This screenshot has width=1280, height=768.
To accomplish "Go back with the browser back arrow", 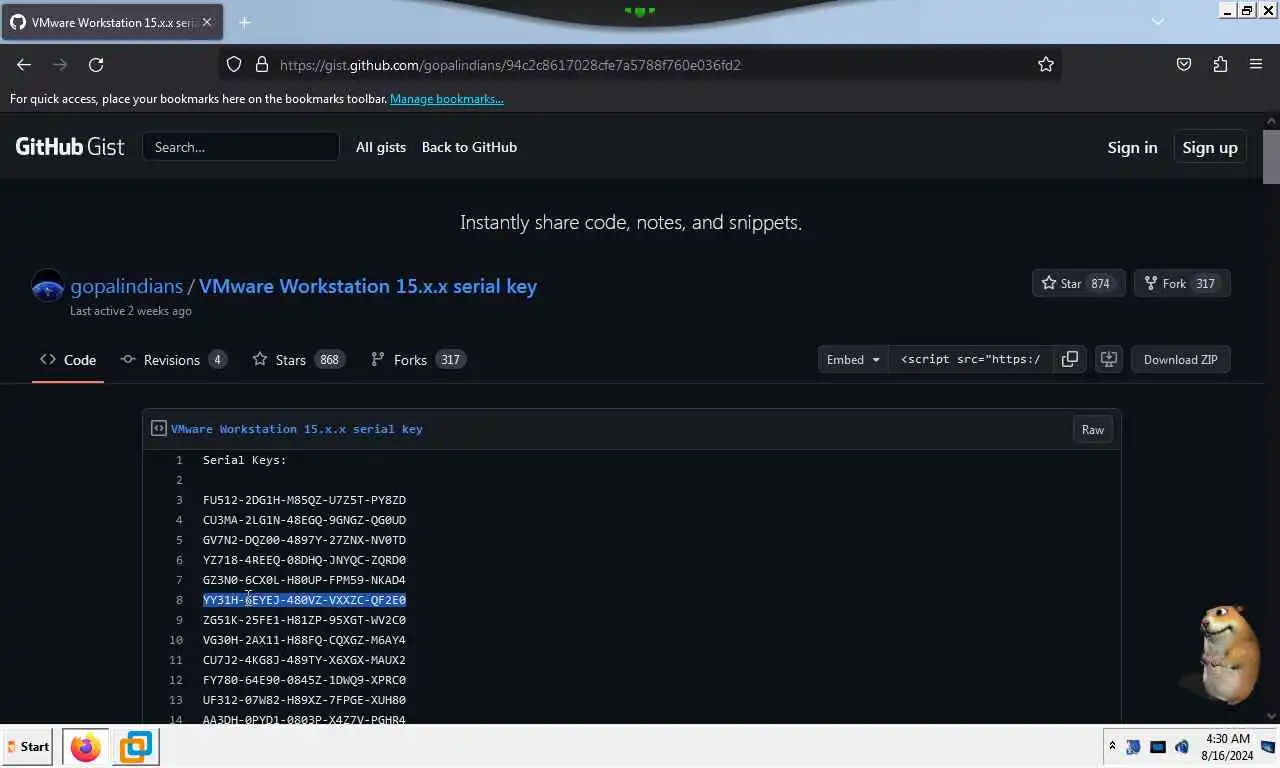I will pyautogui.click(x=24, y=64).
